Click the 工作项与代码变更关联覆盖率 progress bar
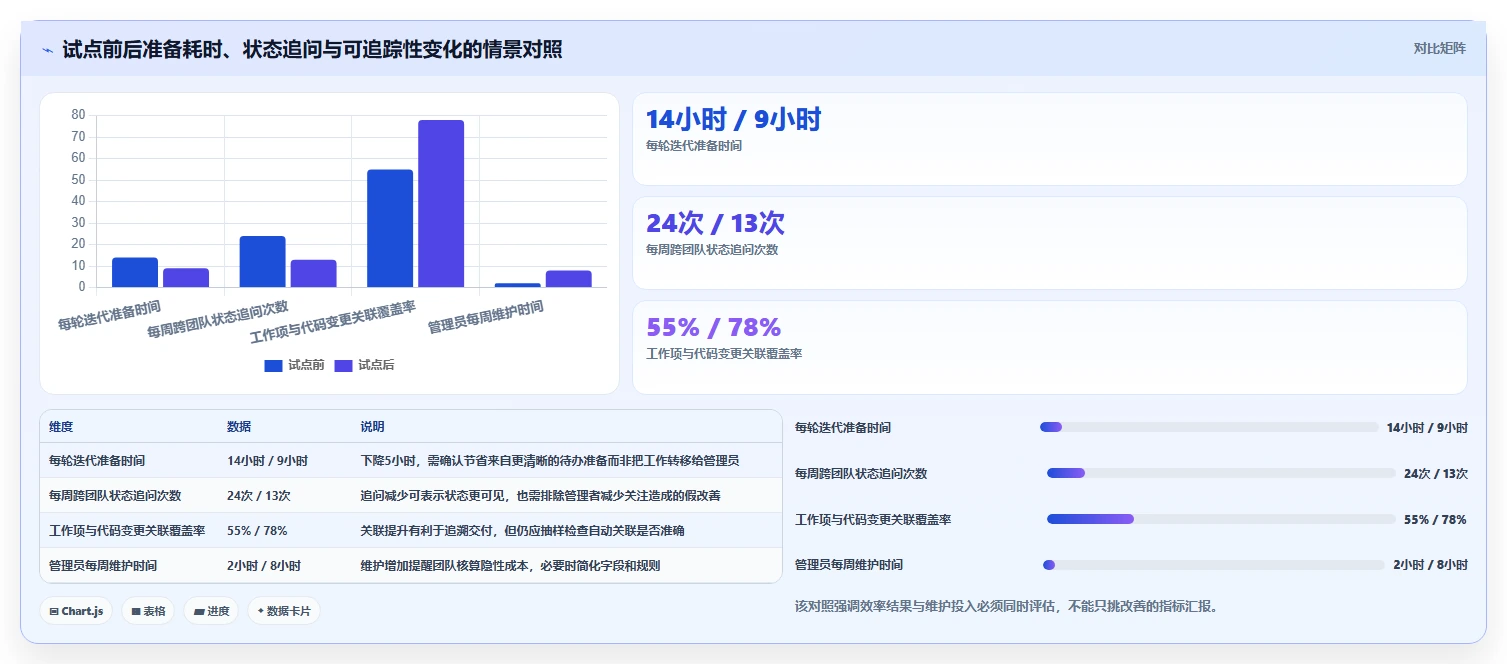The height and width of the screenshot is (664, 1507). pos(1221,519)
